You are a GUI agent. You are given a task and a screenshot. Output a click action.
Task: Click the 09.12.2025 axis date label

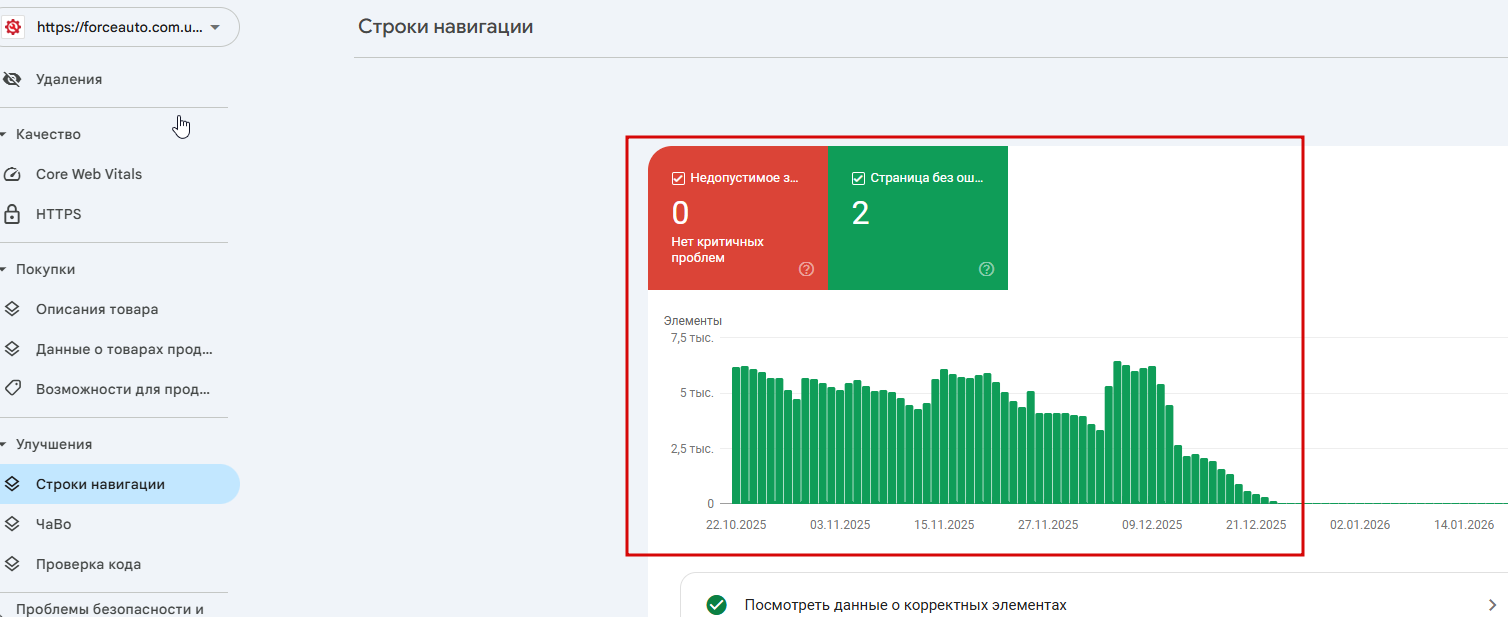tap(1152, 525)
